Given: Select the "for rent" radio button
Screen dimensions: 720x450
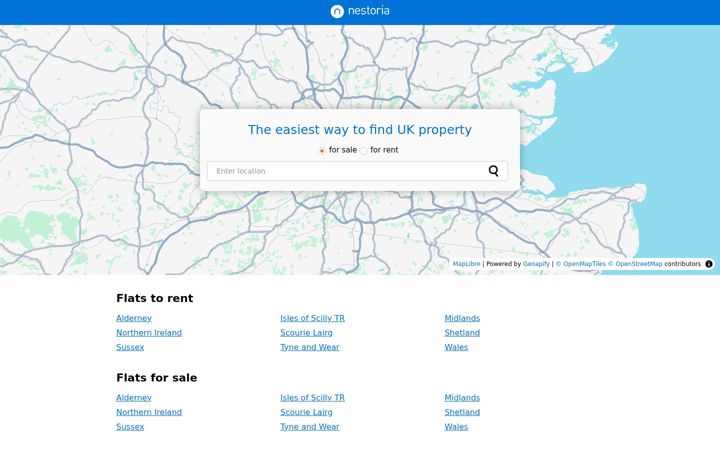Looking at the screenshot, I should 364,151.
